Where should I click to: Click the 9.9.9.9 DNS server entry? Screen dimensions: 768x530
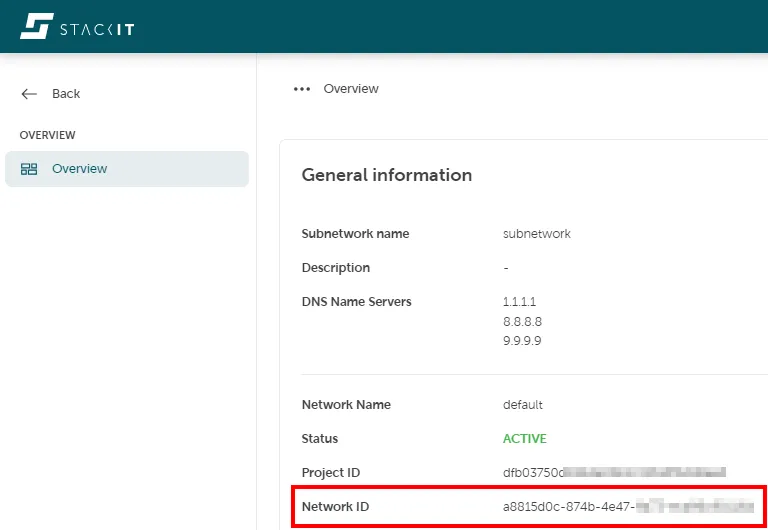point(522,341)
